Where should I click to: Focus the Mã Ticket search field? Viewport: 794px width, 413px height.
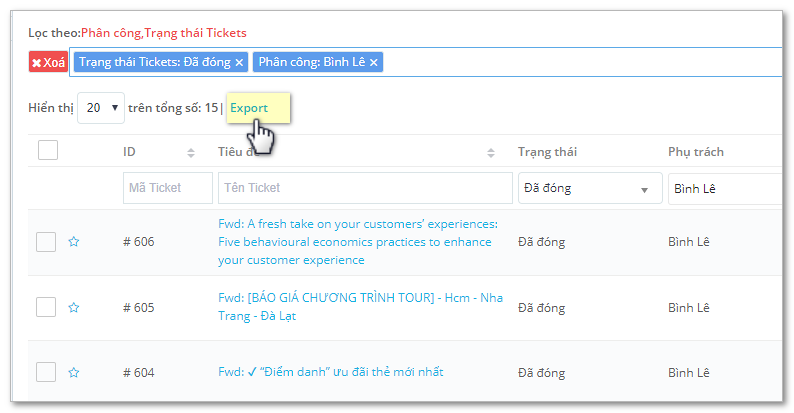click(x=168, y=188)
